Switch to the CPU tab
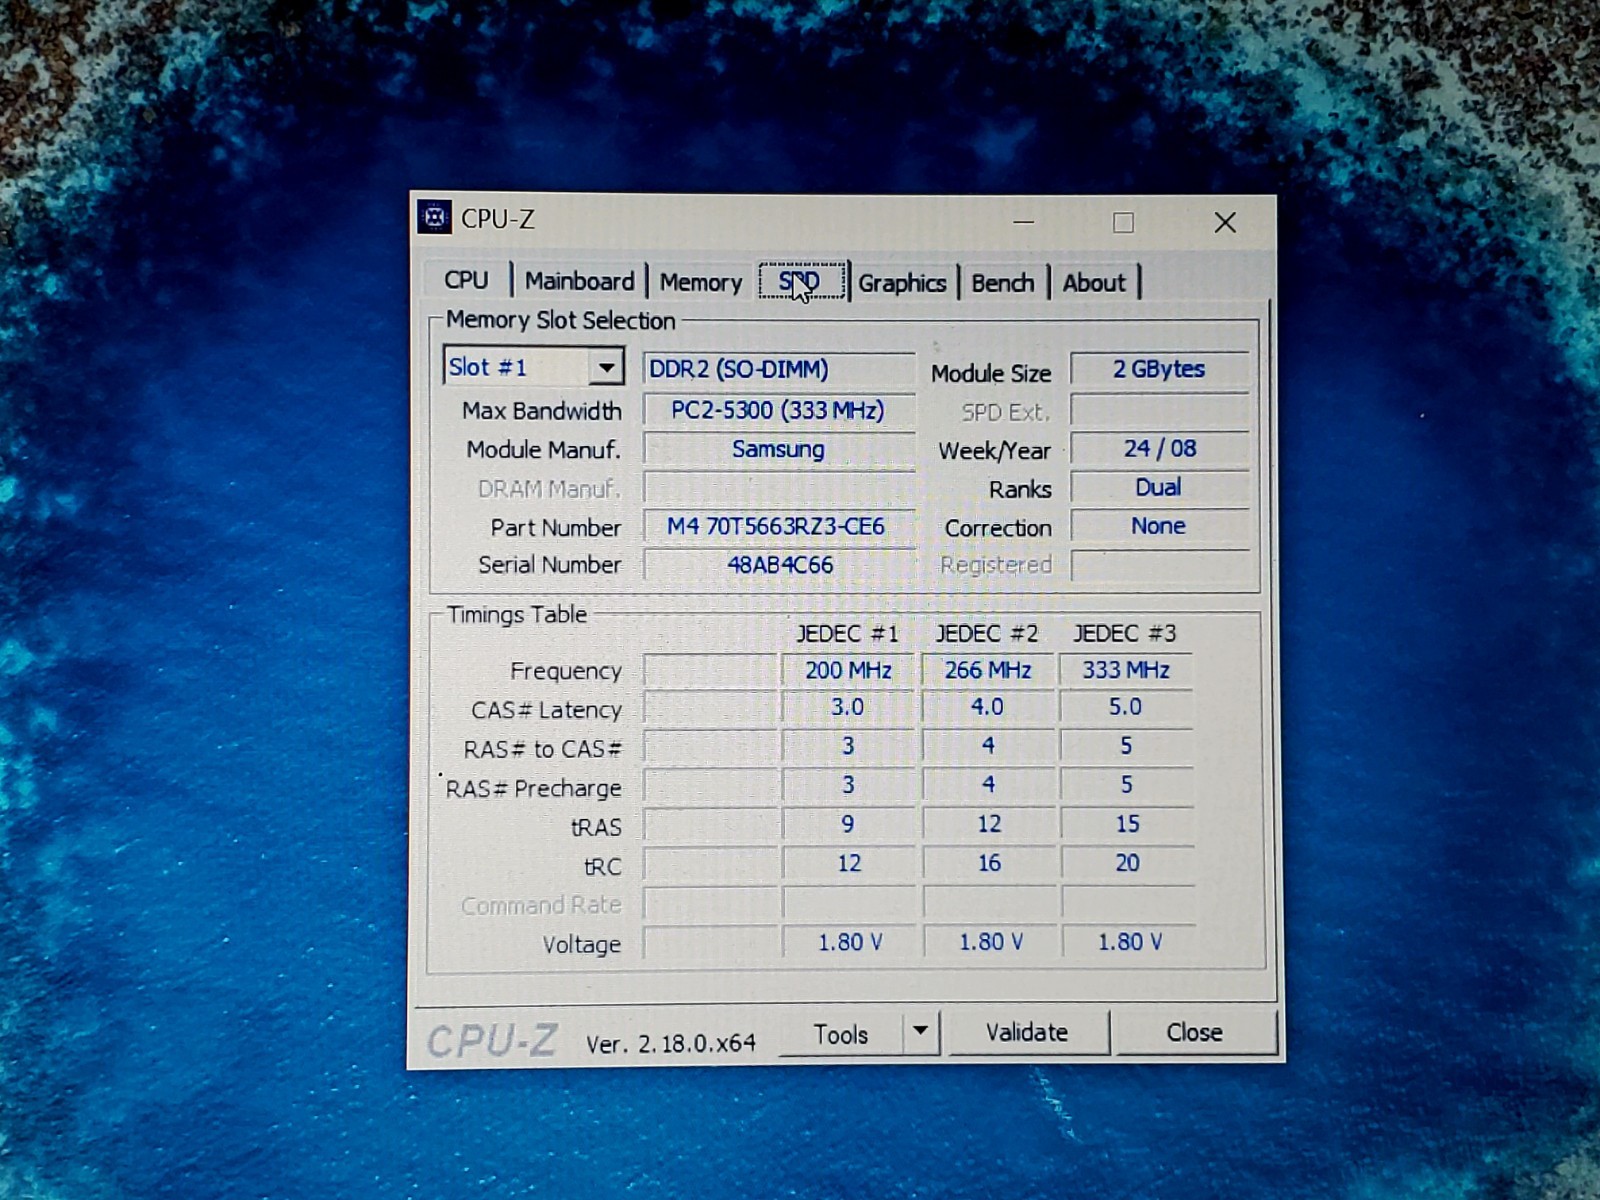1600x1200 pixels. click(x=466, y=280)
